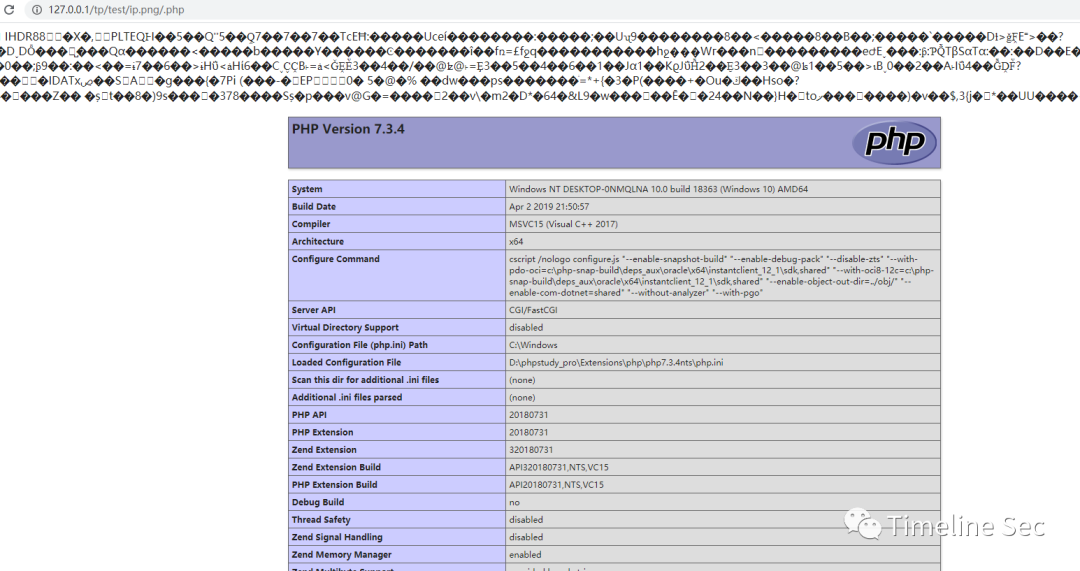Select the "enabled" Zend Memory Manager value

pyautogui.click(x=526, y=554)
